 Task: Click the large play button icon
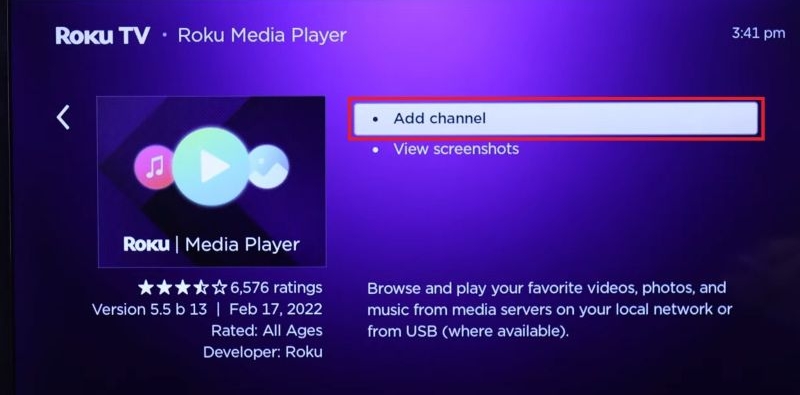coord(211,166)
